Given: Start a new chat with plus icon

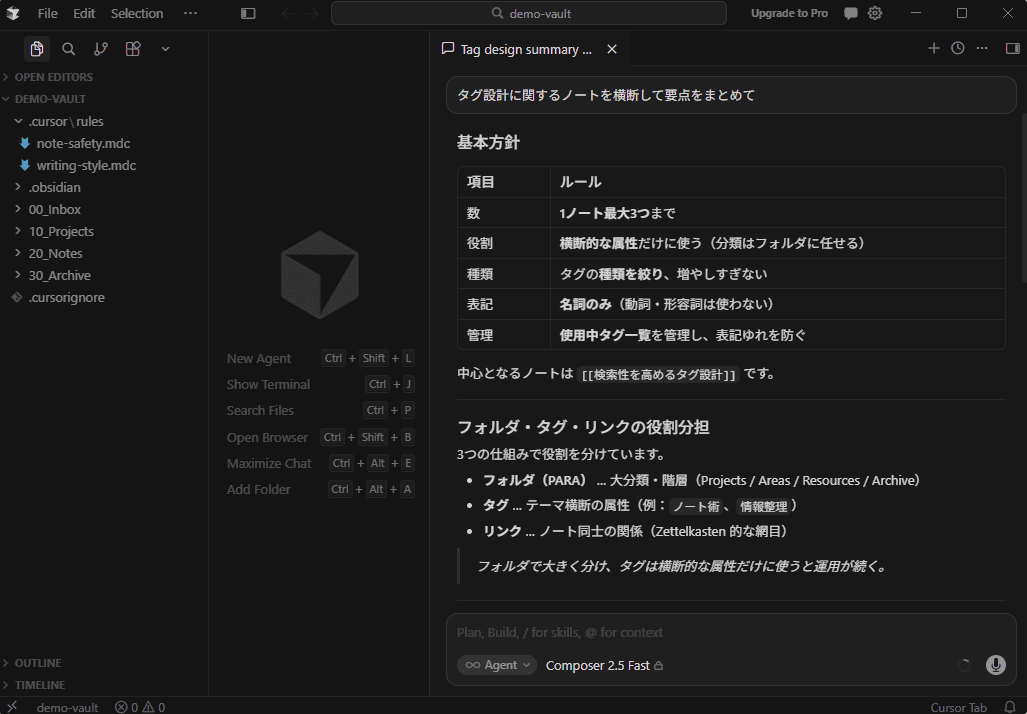Looking at the screenshot, I should coord(933,48).
